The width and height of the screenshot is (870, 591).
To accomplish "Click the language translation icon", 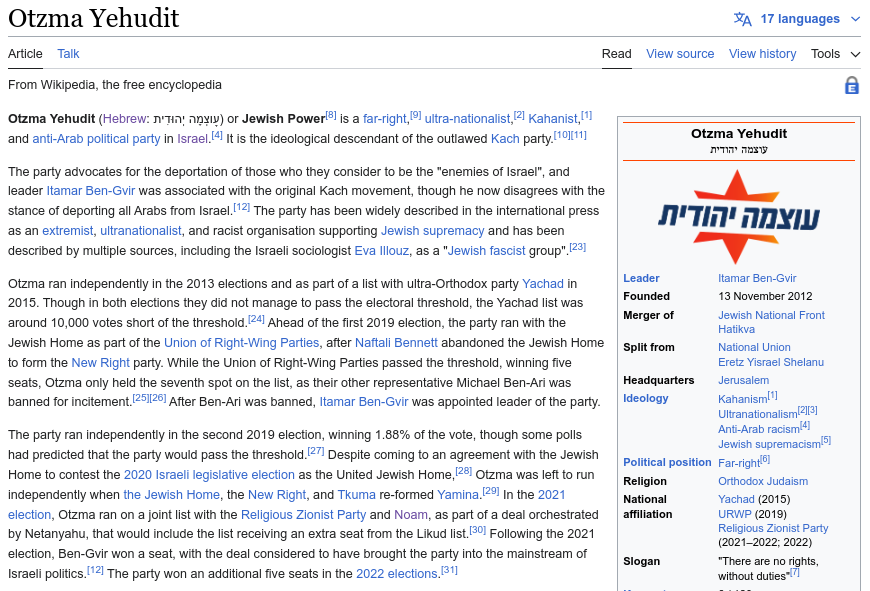I will 742,19.
